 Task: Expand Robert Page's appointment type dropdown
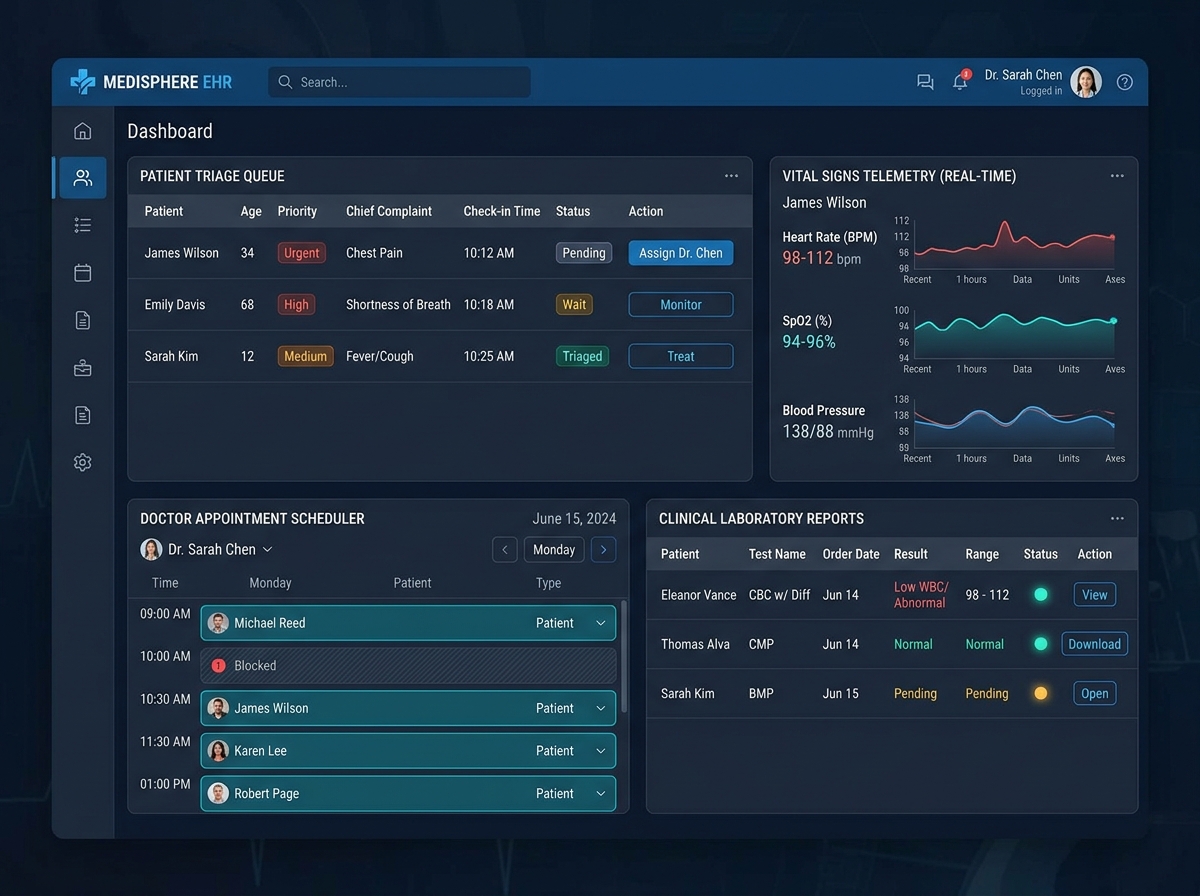601,793
